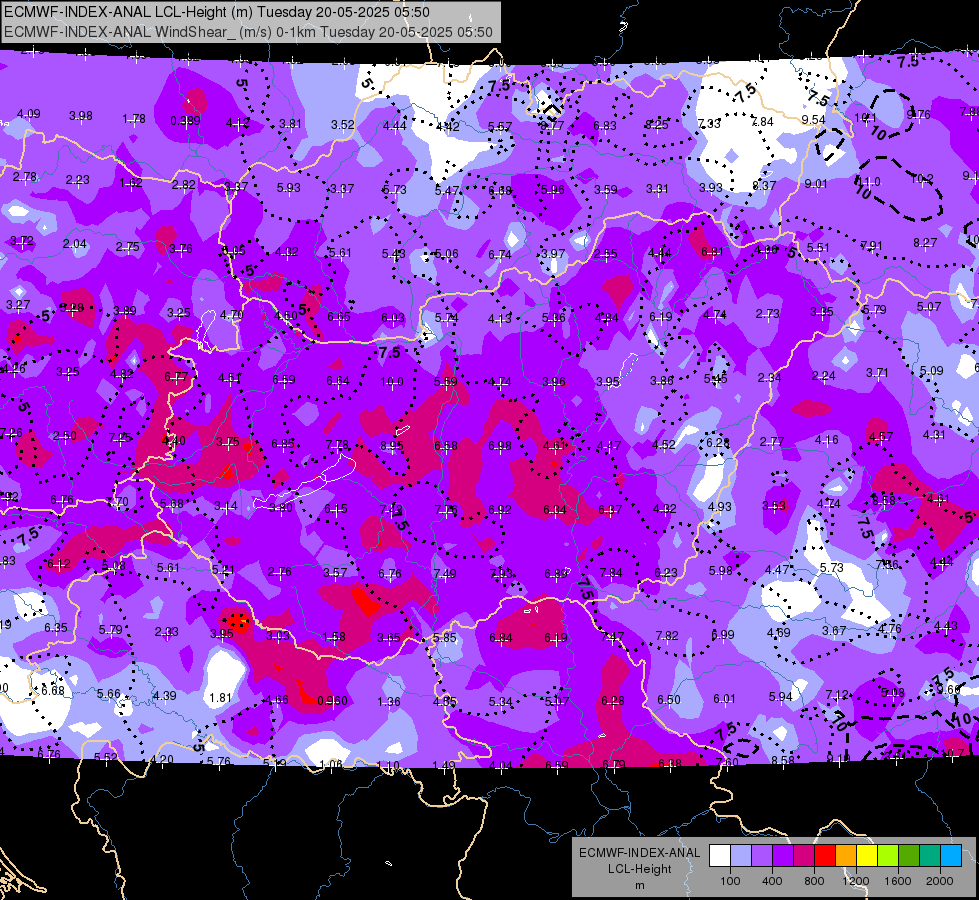The image size is (979, 900).
Task: Click the wind shear value 3.67
Action: (x=834, y=631)
